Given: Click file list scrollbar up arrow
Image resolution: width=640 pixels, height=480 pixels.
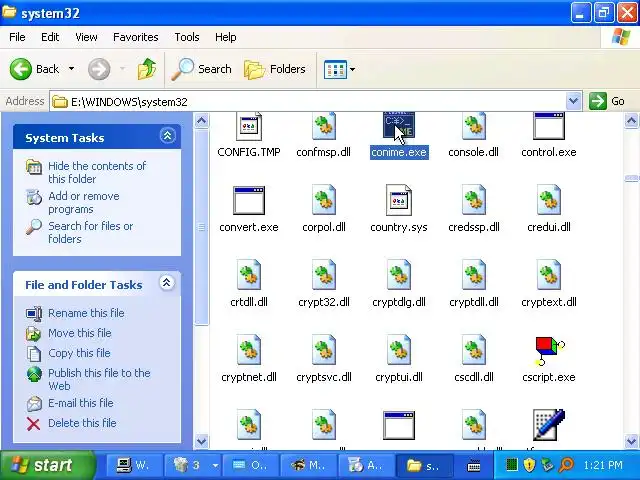Looking at the screenshot, I should pos(631,120).
